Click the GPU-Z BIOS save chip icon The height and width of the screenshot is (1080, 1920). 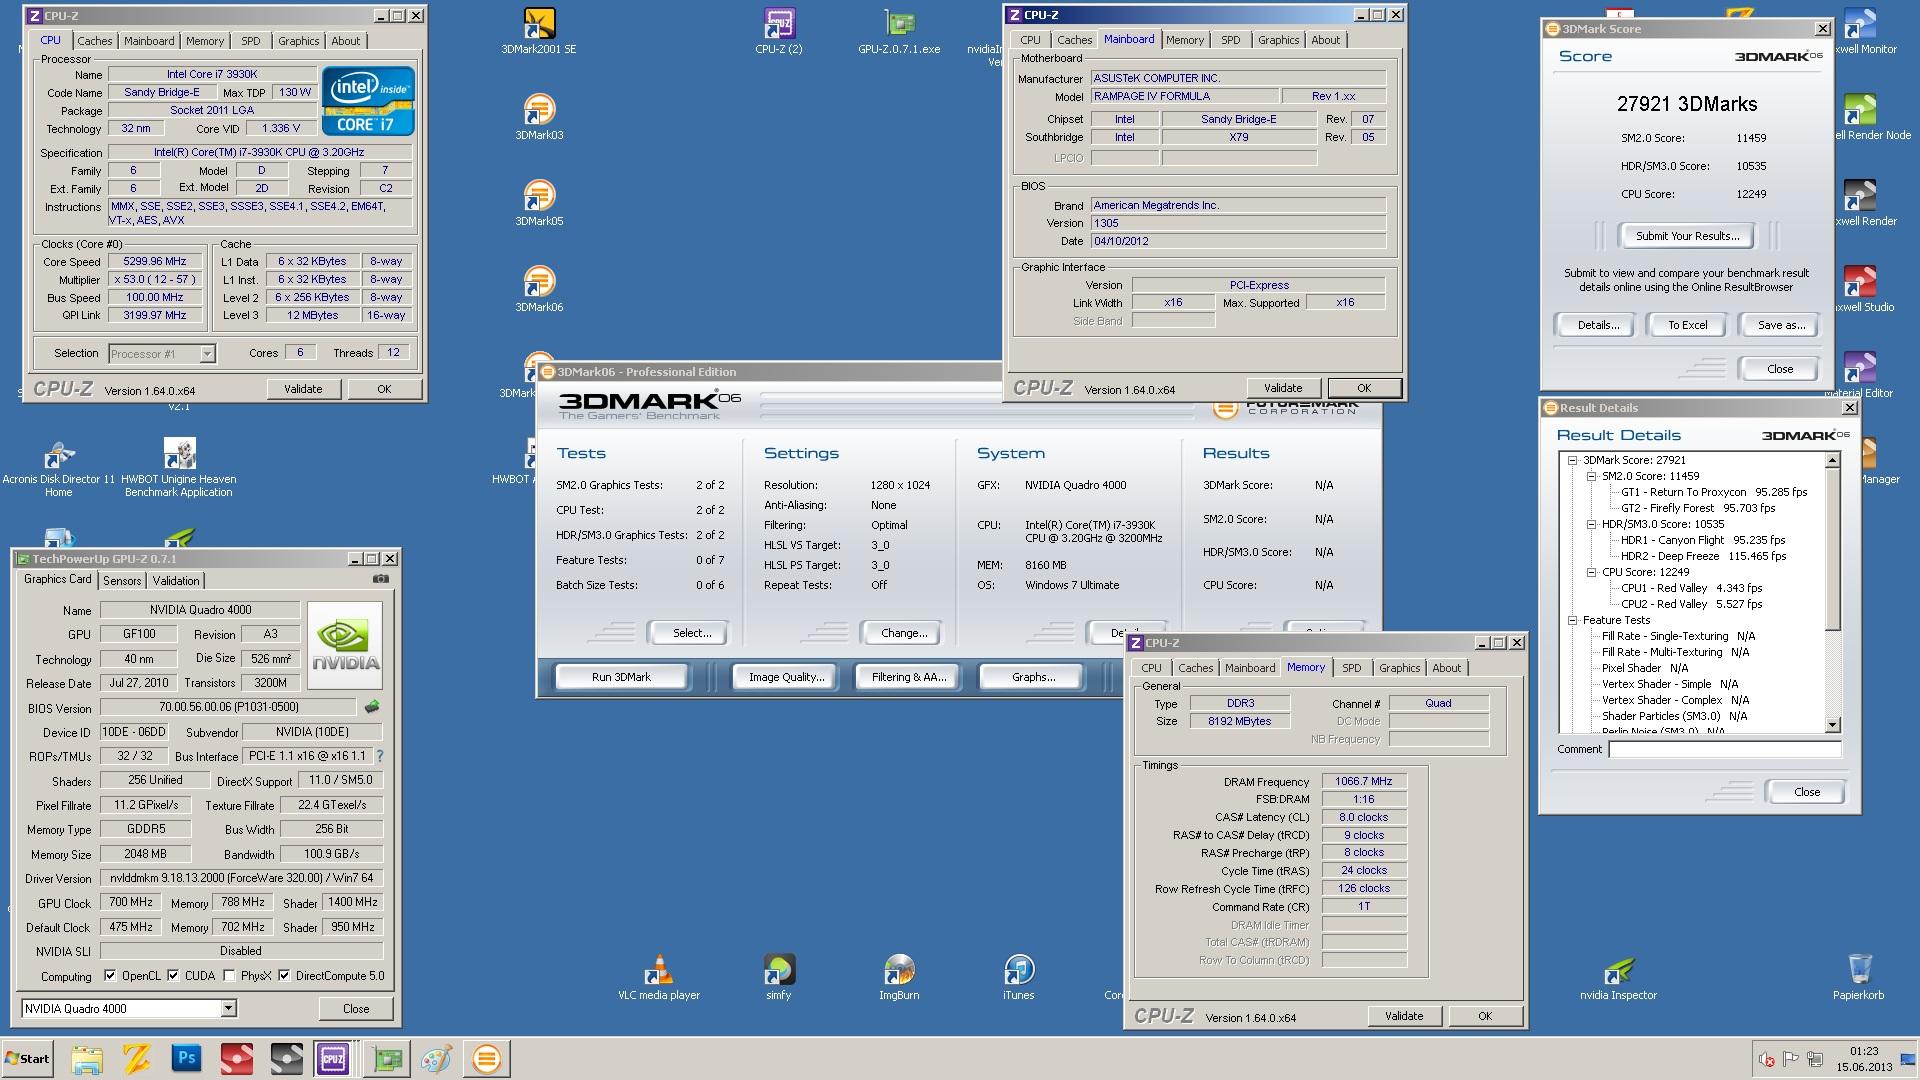point(372,707)
